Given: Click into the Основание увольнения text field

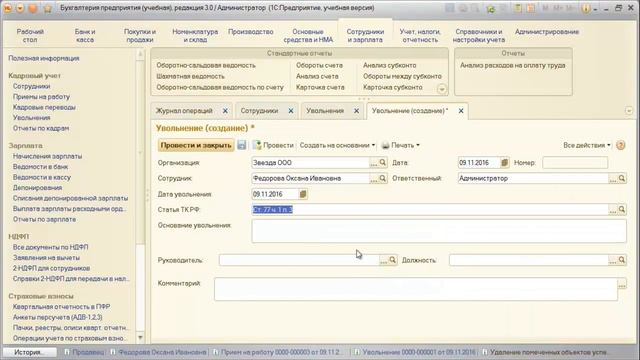Looking at the screenshot, I should pos(439,231).
